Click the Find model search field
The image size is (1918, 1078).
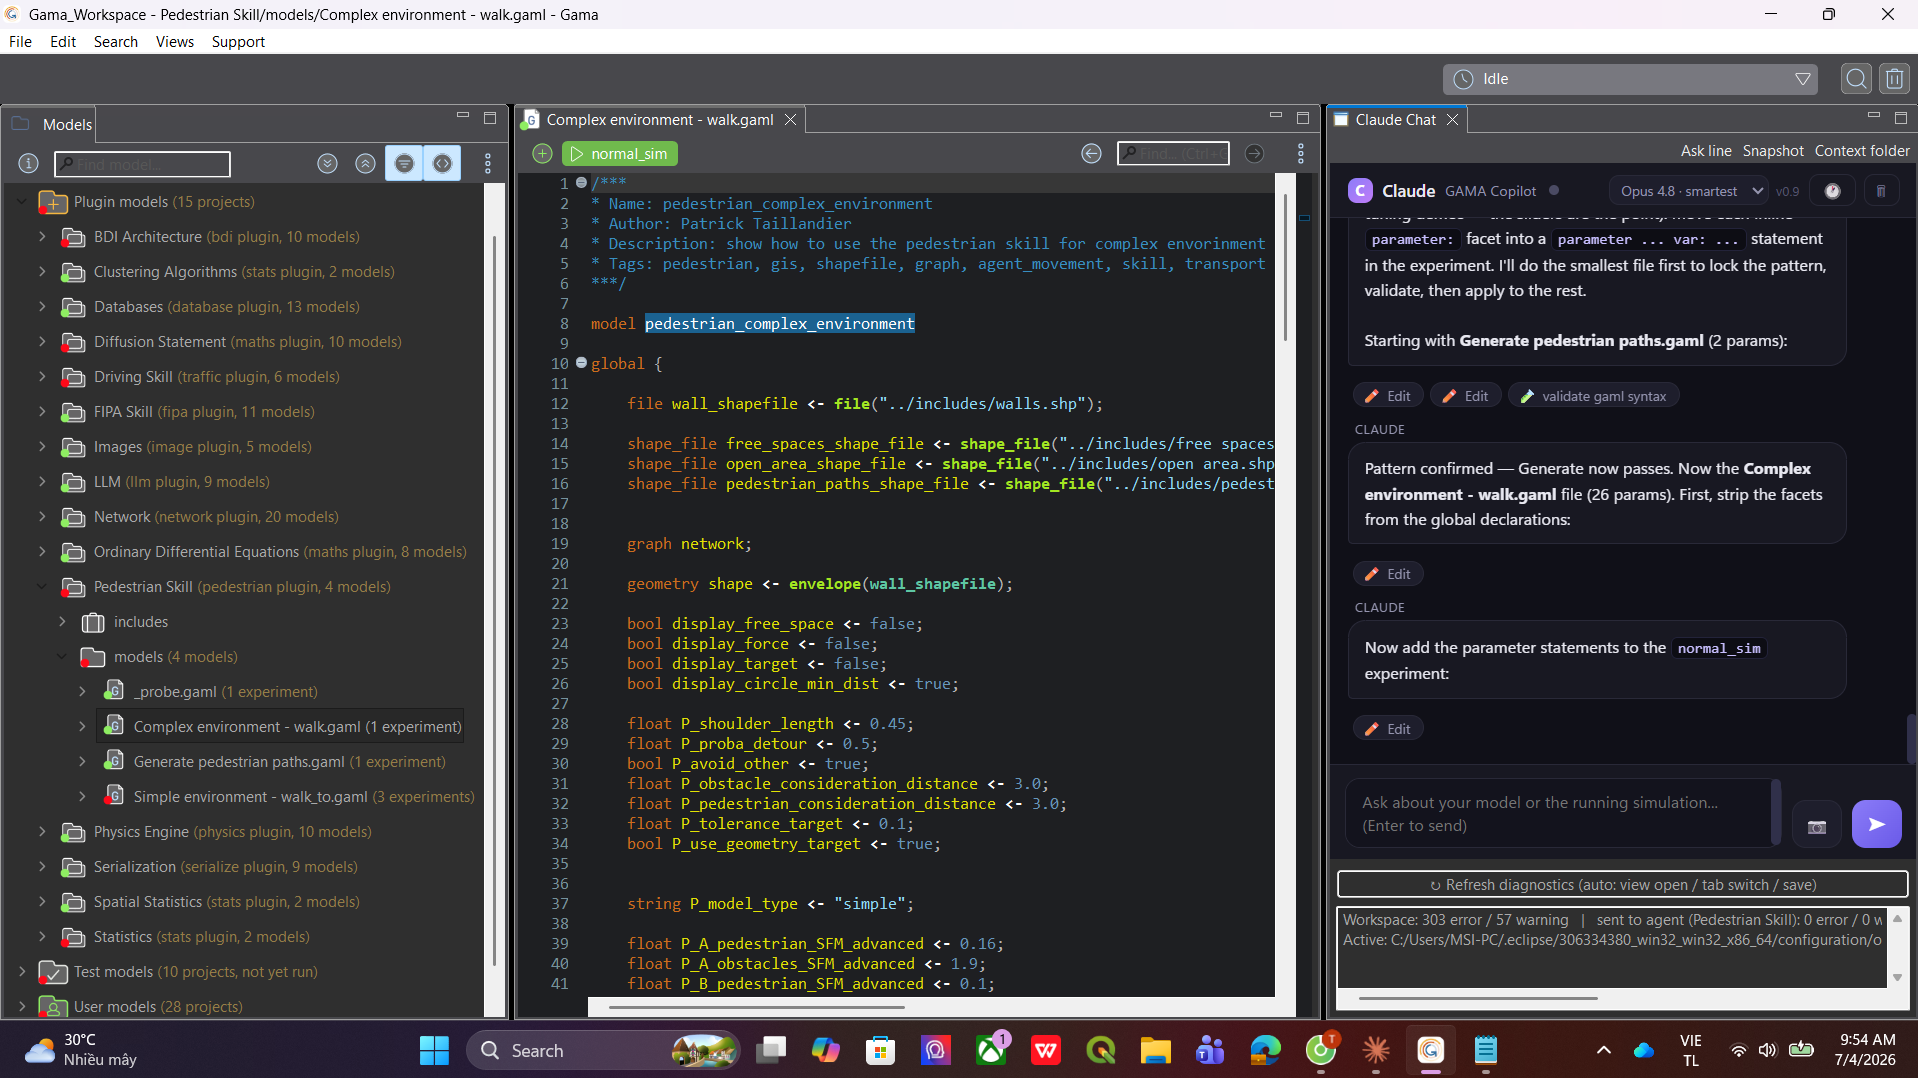tap(143, 164)
